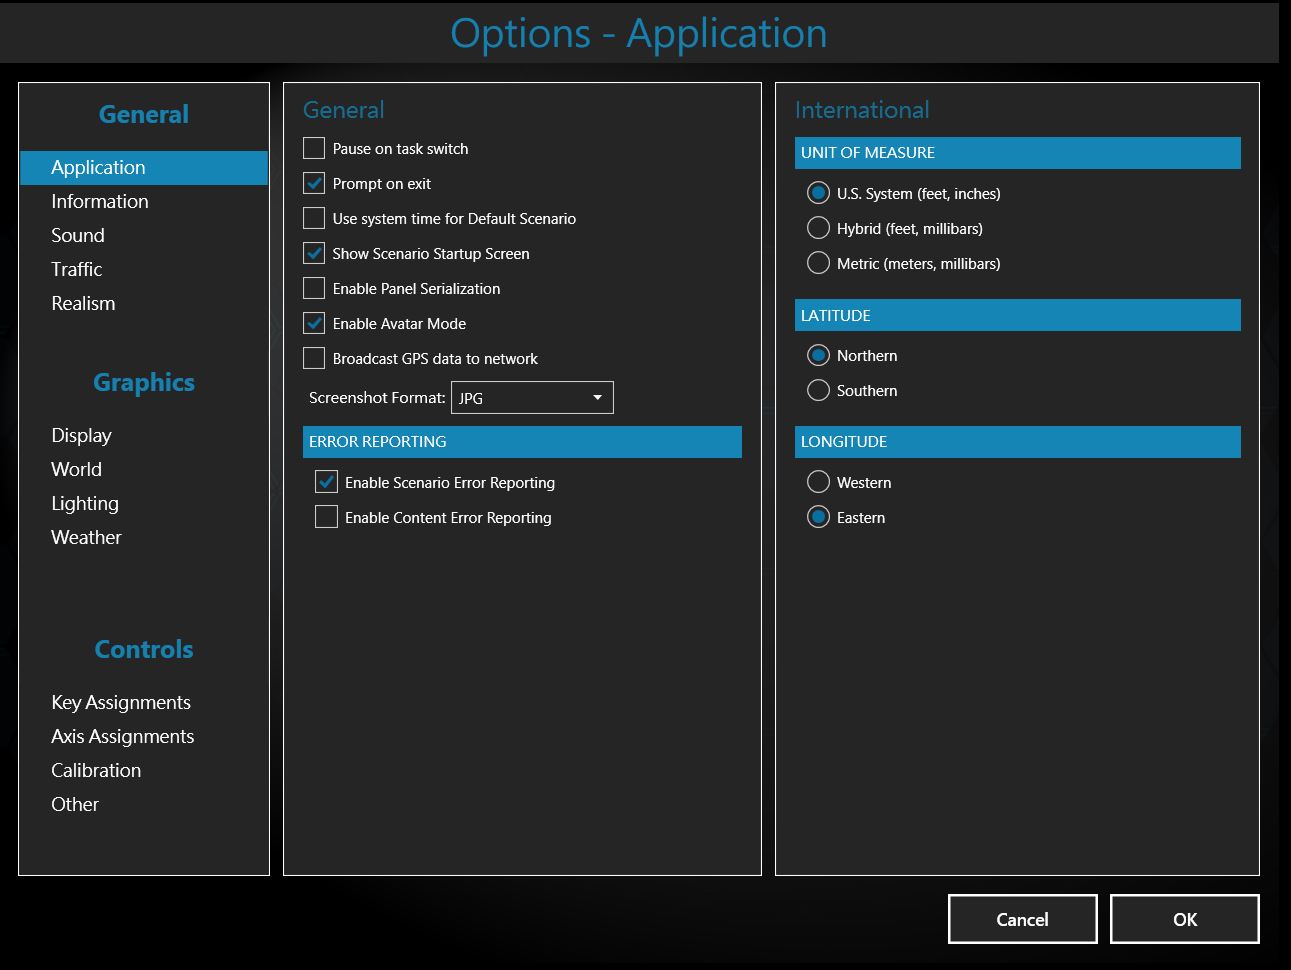The width and height of the screenshot is (1291, 970).
Task: Switch longitude to Western
Action: coord(818,482)
